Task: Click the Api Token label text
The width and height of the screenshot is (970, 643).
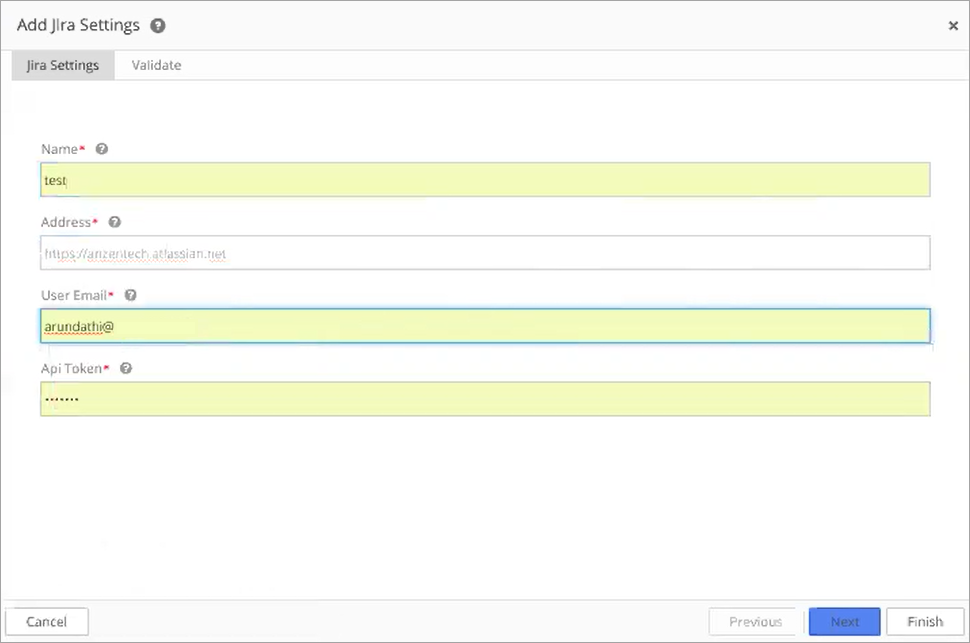Action: tap(71, 368)
